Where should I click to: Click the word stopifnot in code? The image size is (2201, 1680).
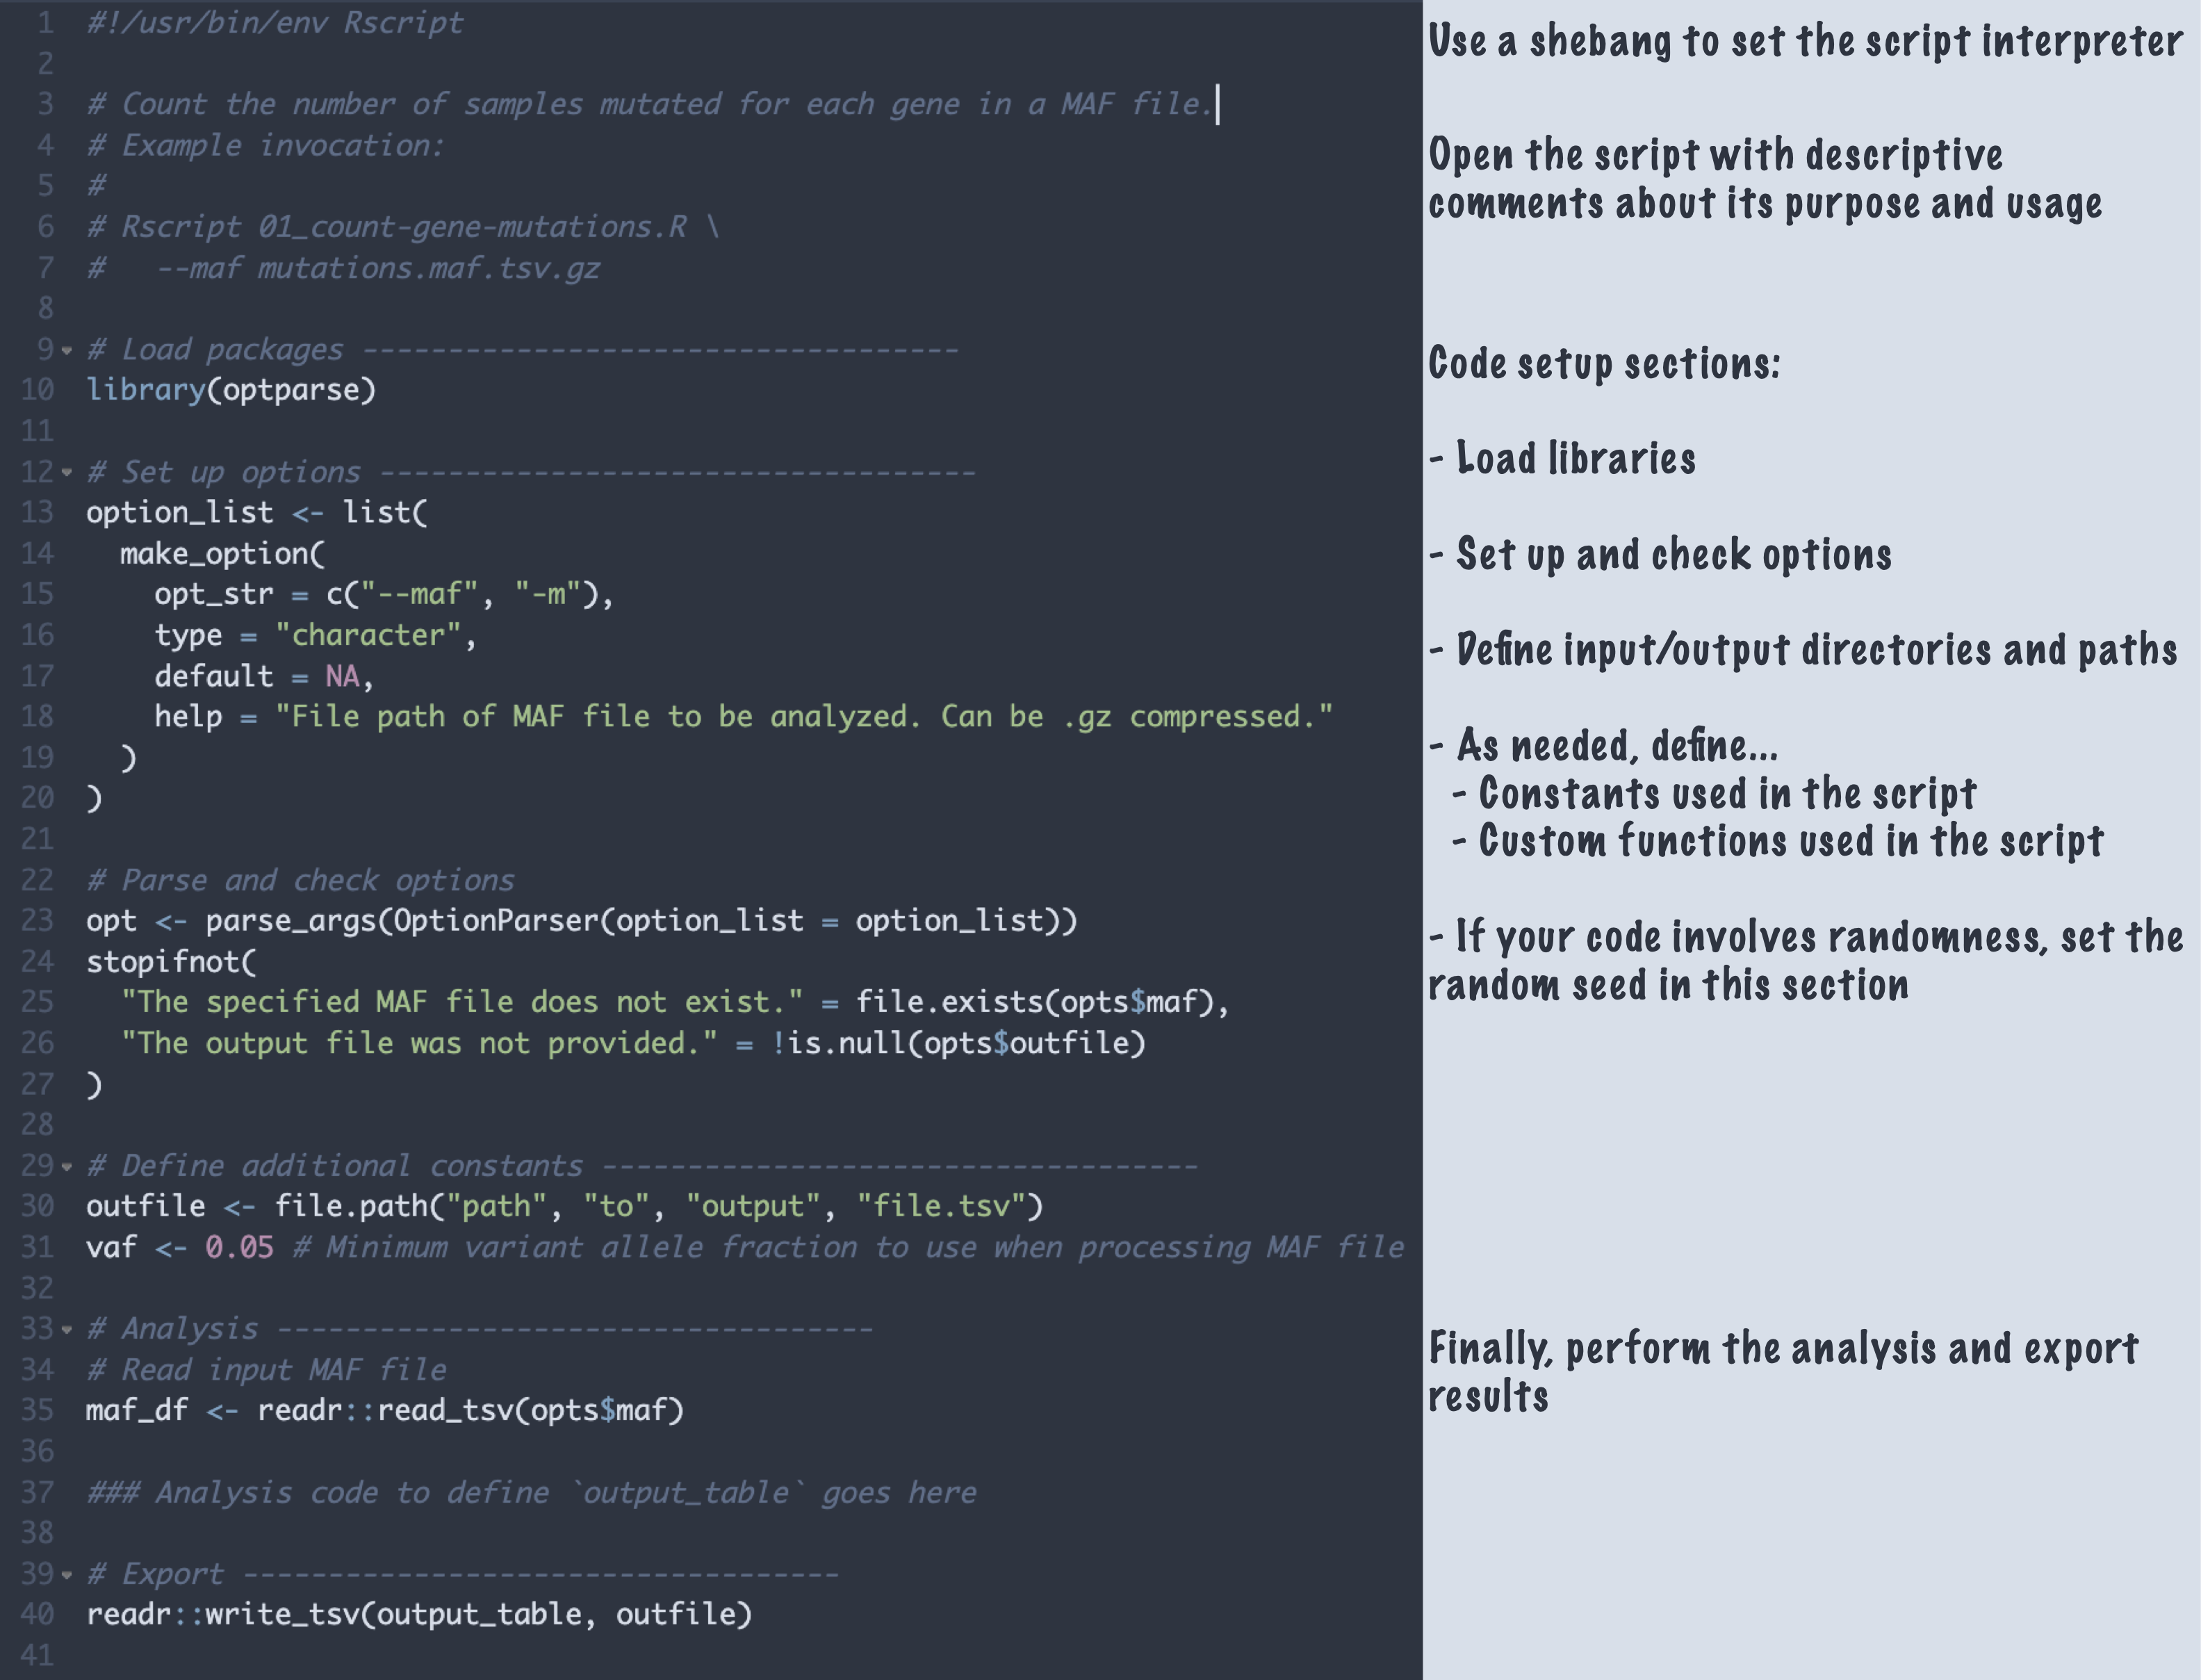164,962
